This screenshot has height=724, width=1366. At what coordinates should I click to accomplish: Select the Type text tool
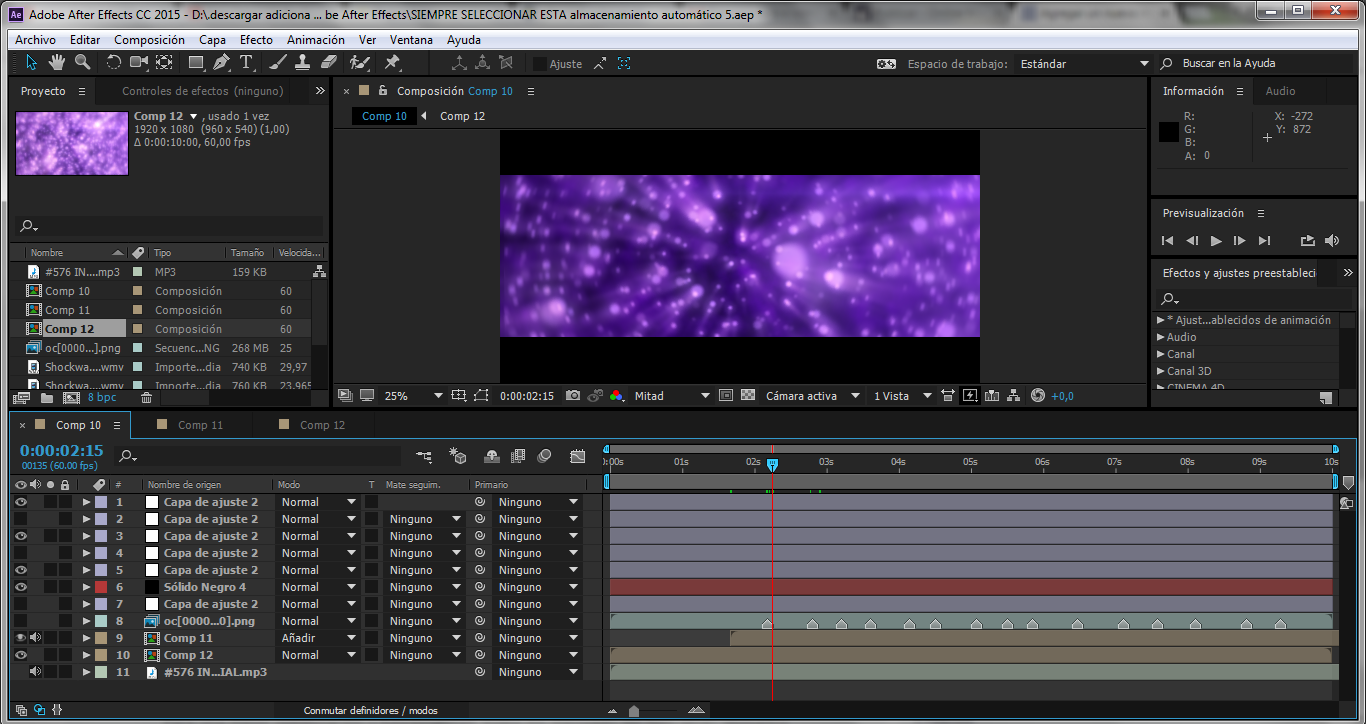click(x=246, y=63)
